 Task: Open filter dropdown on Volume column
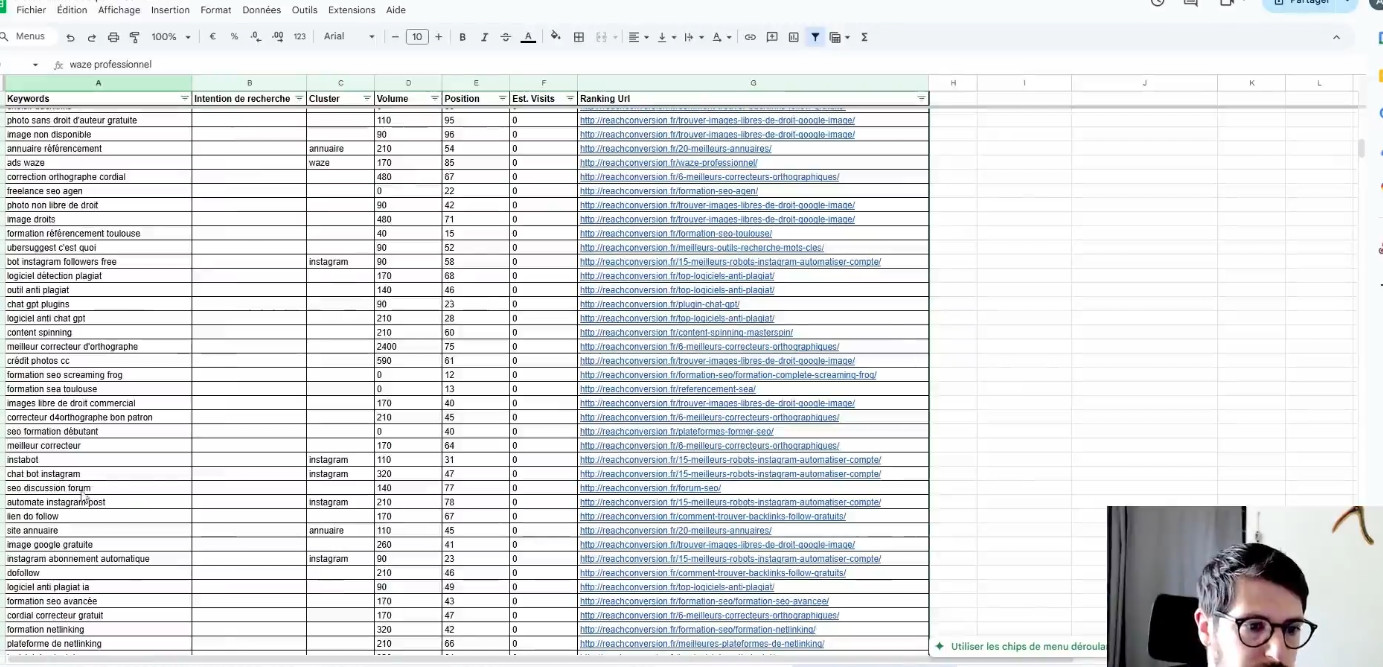(x=434, y=98)
